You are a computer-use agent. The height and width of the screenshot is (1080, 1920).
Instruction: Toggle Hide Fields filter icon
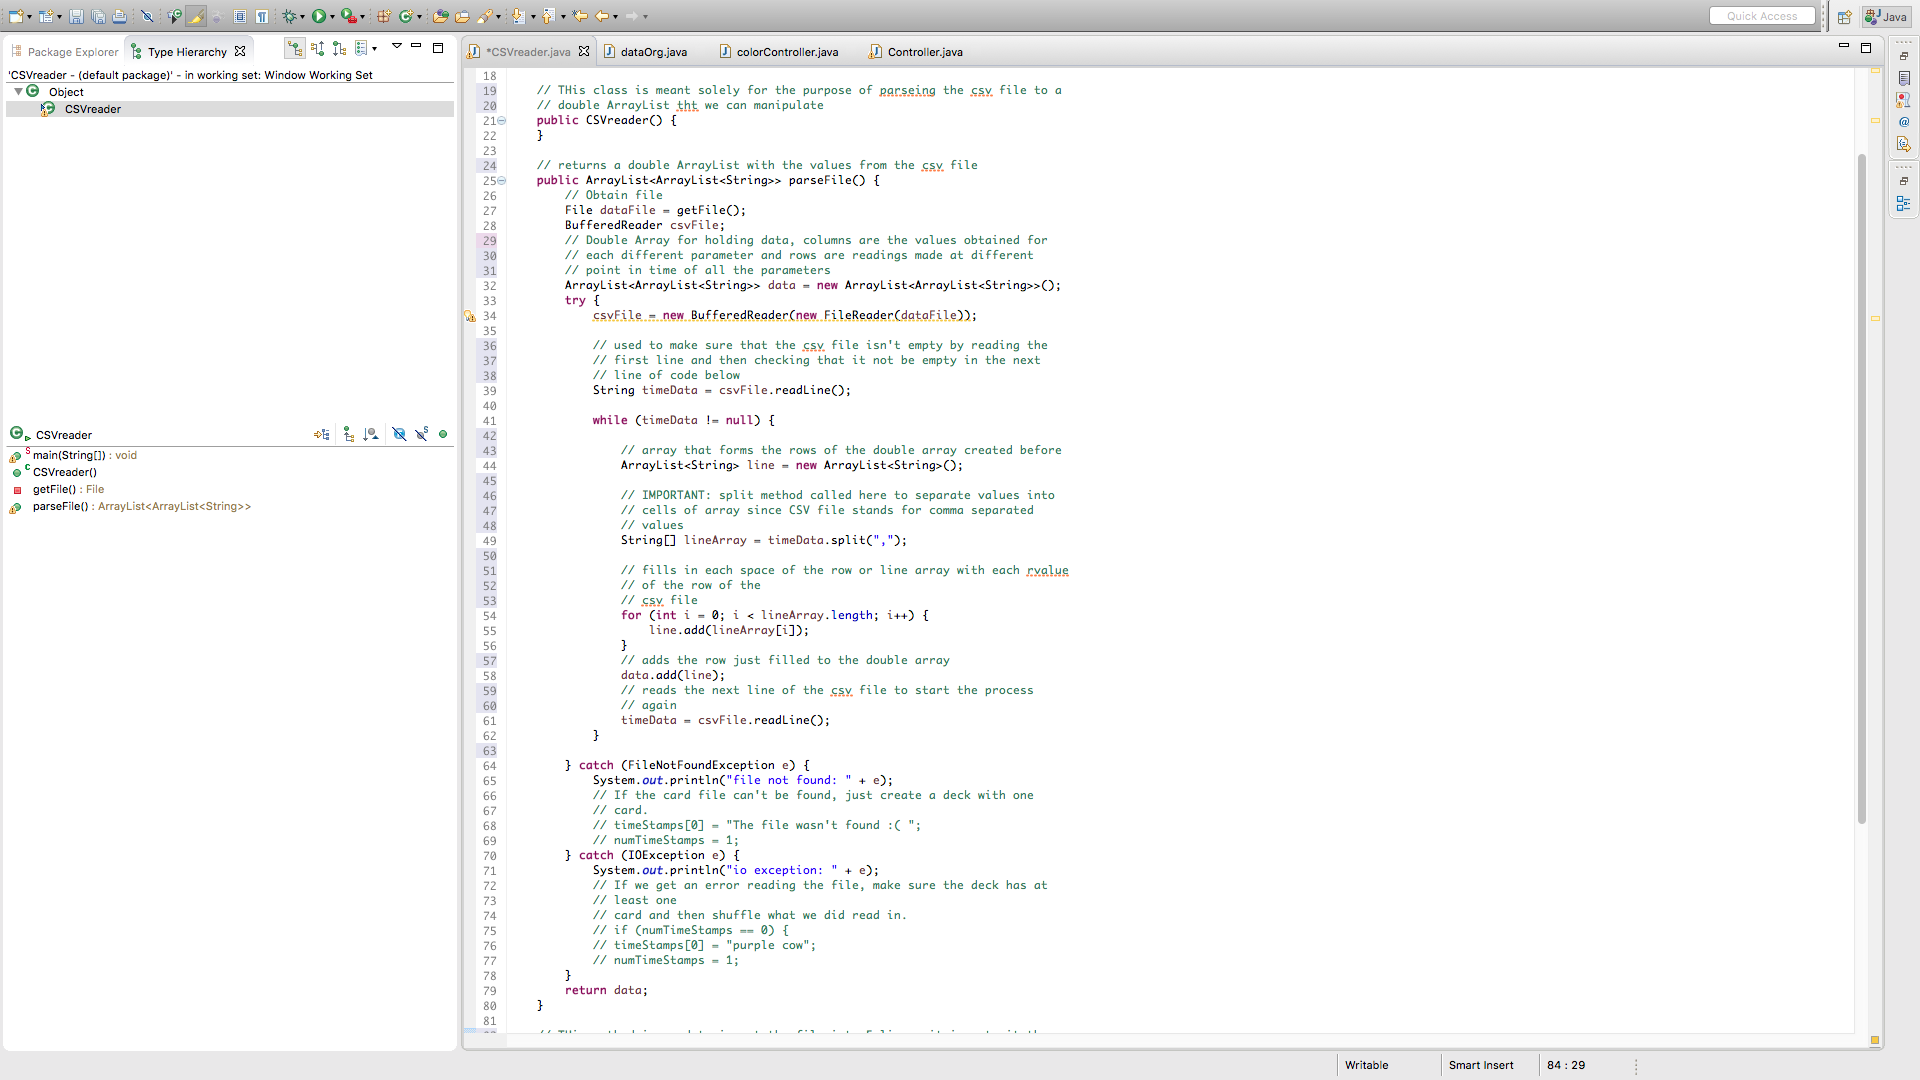[x=399, y=434]
